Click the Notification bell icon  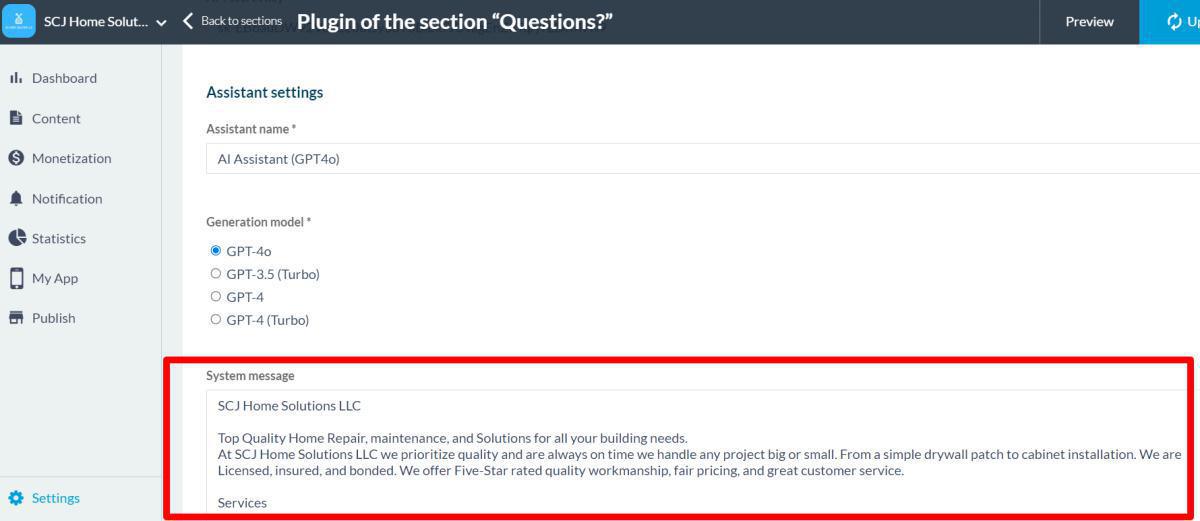coord(16,198)
